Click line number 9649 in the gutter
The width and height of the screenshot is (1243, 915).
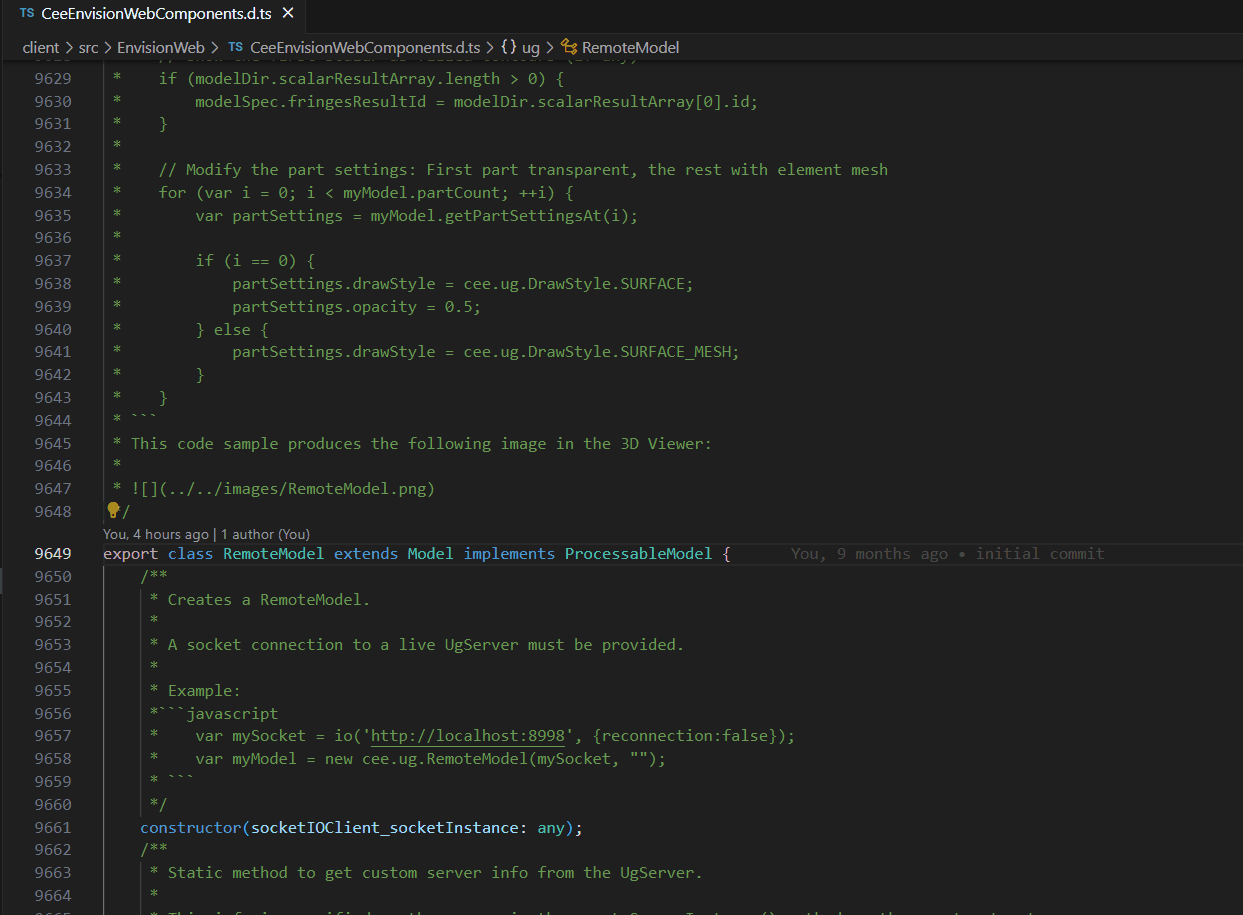53,554
